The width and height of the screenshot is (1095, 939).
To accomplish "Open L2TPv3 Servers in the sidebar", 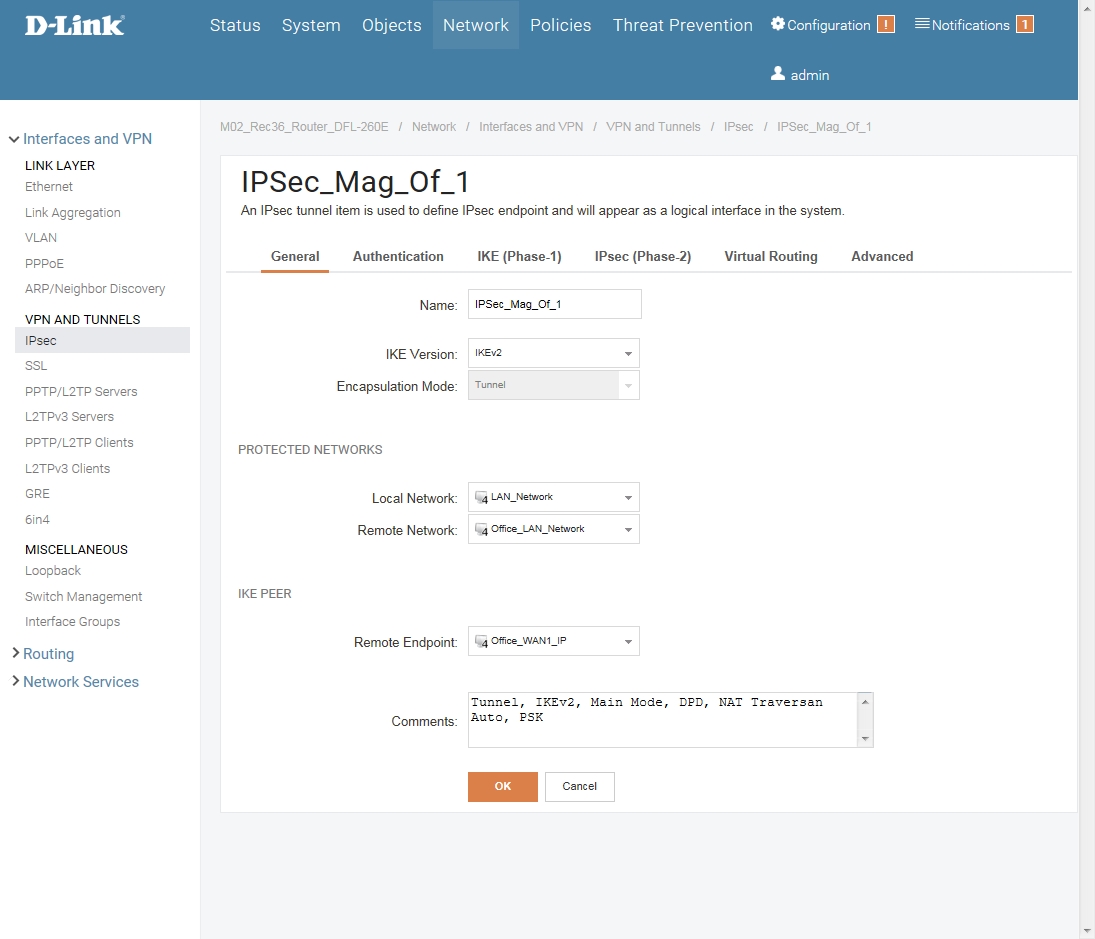I will coord(69,416).
